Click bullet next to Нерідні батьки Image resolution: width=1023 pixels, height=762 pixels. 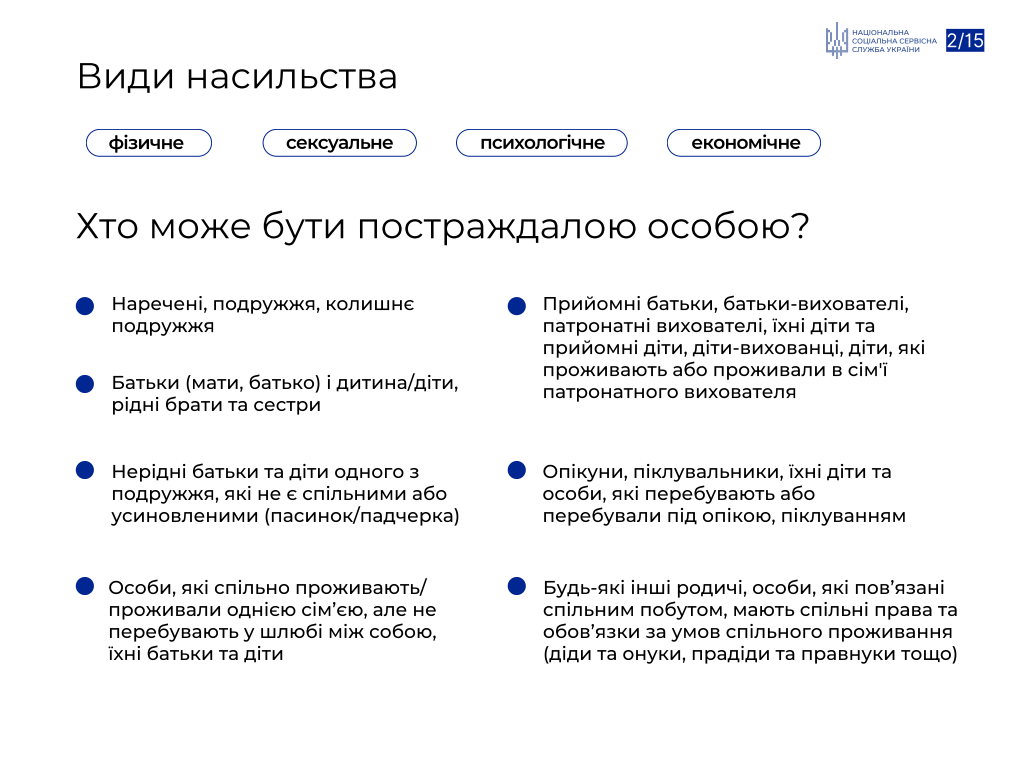coord(85,470)
